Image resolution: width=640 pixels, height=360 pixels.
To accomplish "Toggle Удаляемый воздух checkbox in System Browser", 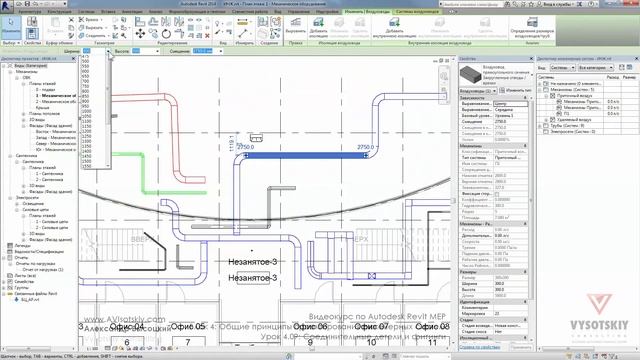I will (x=553, y=120).
